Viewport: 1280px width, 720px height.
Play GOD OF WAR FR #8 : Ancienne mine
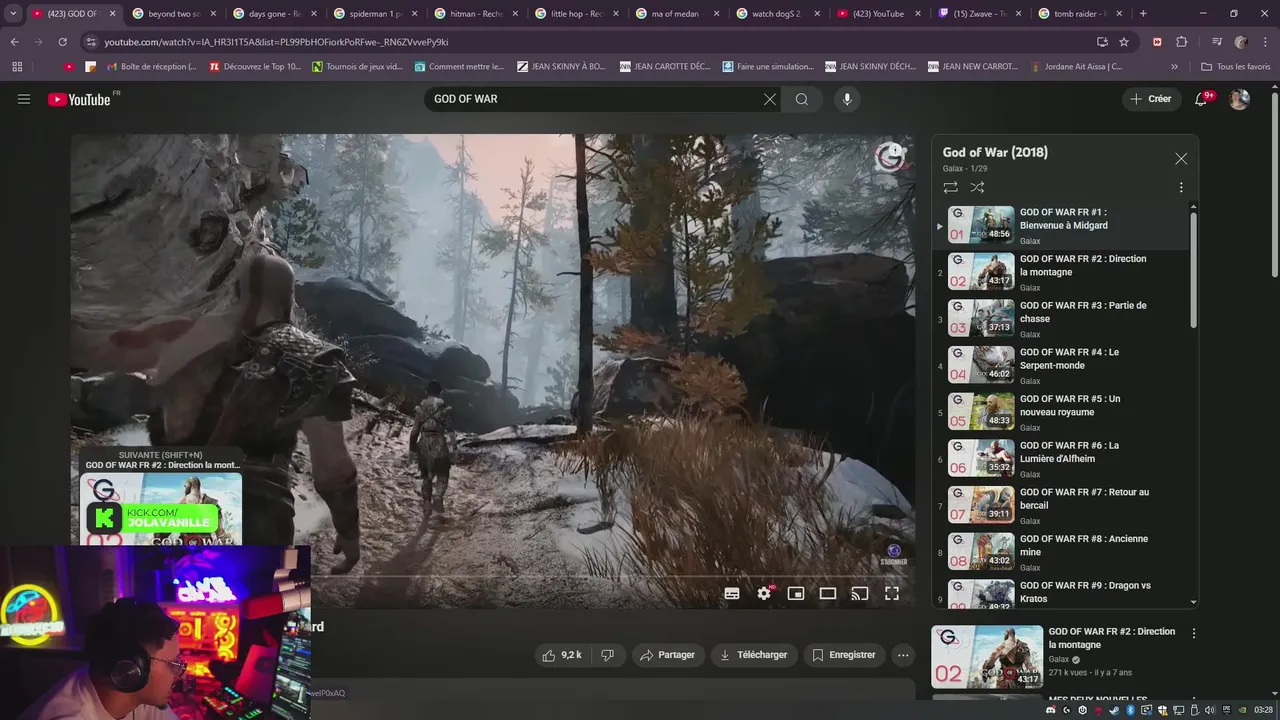[x=1062, y=552]
